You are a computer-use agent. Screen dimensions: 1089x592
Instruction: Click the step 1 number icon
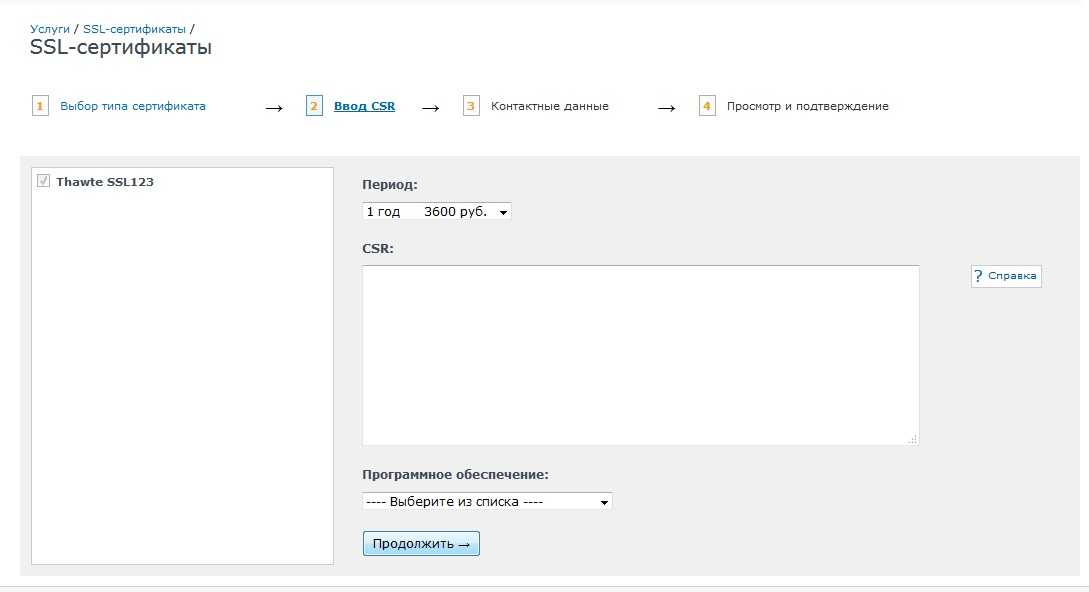pyautogui.click(x=40, y=106)
